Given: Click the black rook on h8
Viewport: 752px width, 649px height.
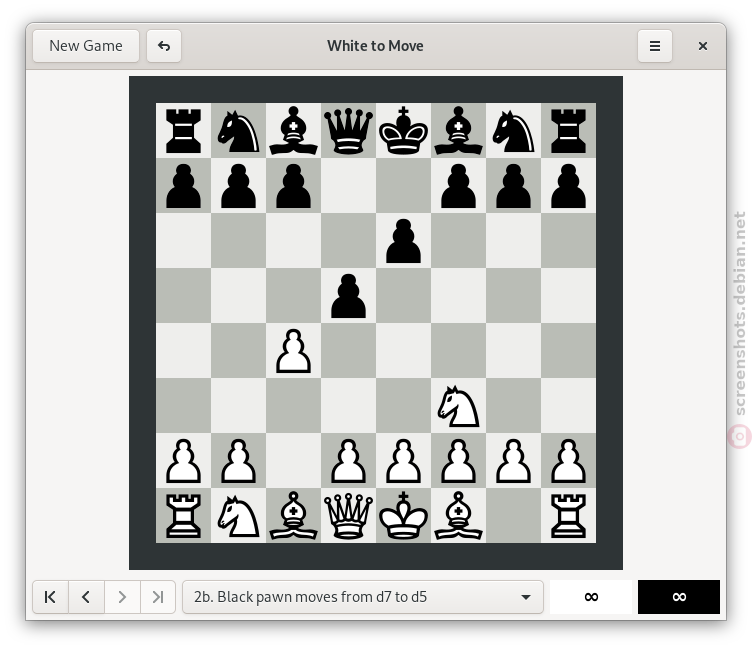Looking at the screenshot, I should pos(568,130).
